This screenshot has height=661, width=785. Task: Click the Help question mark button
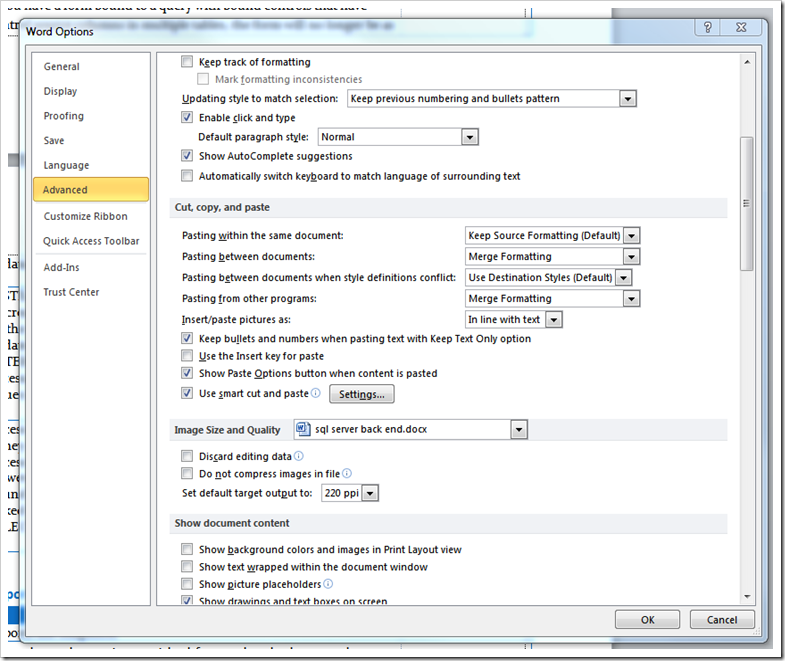tap(707, 27)
